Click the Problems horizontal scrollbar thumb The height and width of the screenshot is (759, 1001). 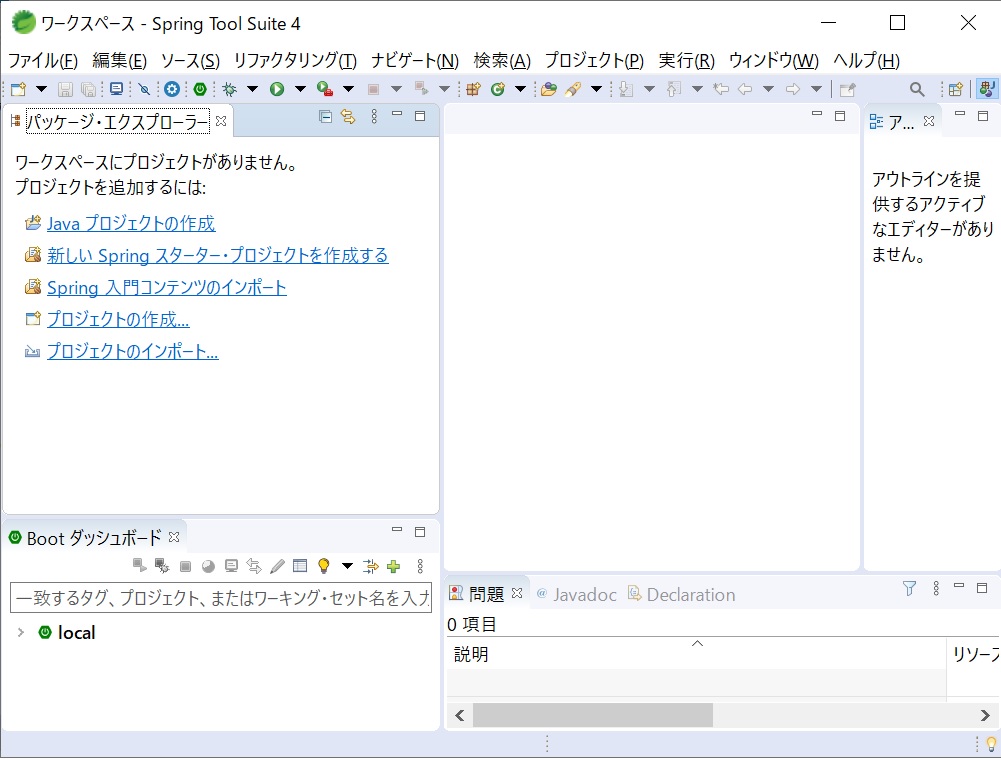[592, 715]
